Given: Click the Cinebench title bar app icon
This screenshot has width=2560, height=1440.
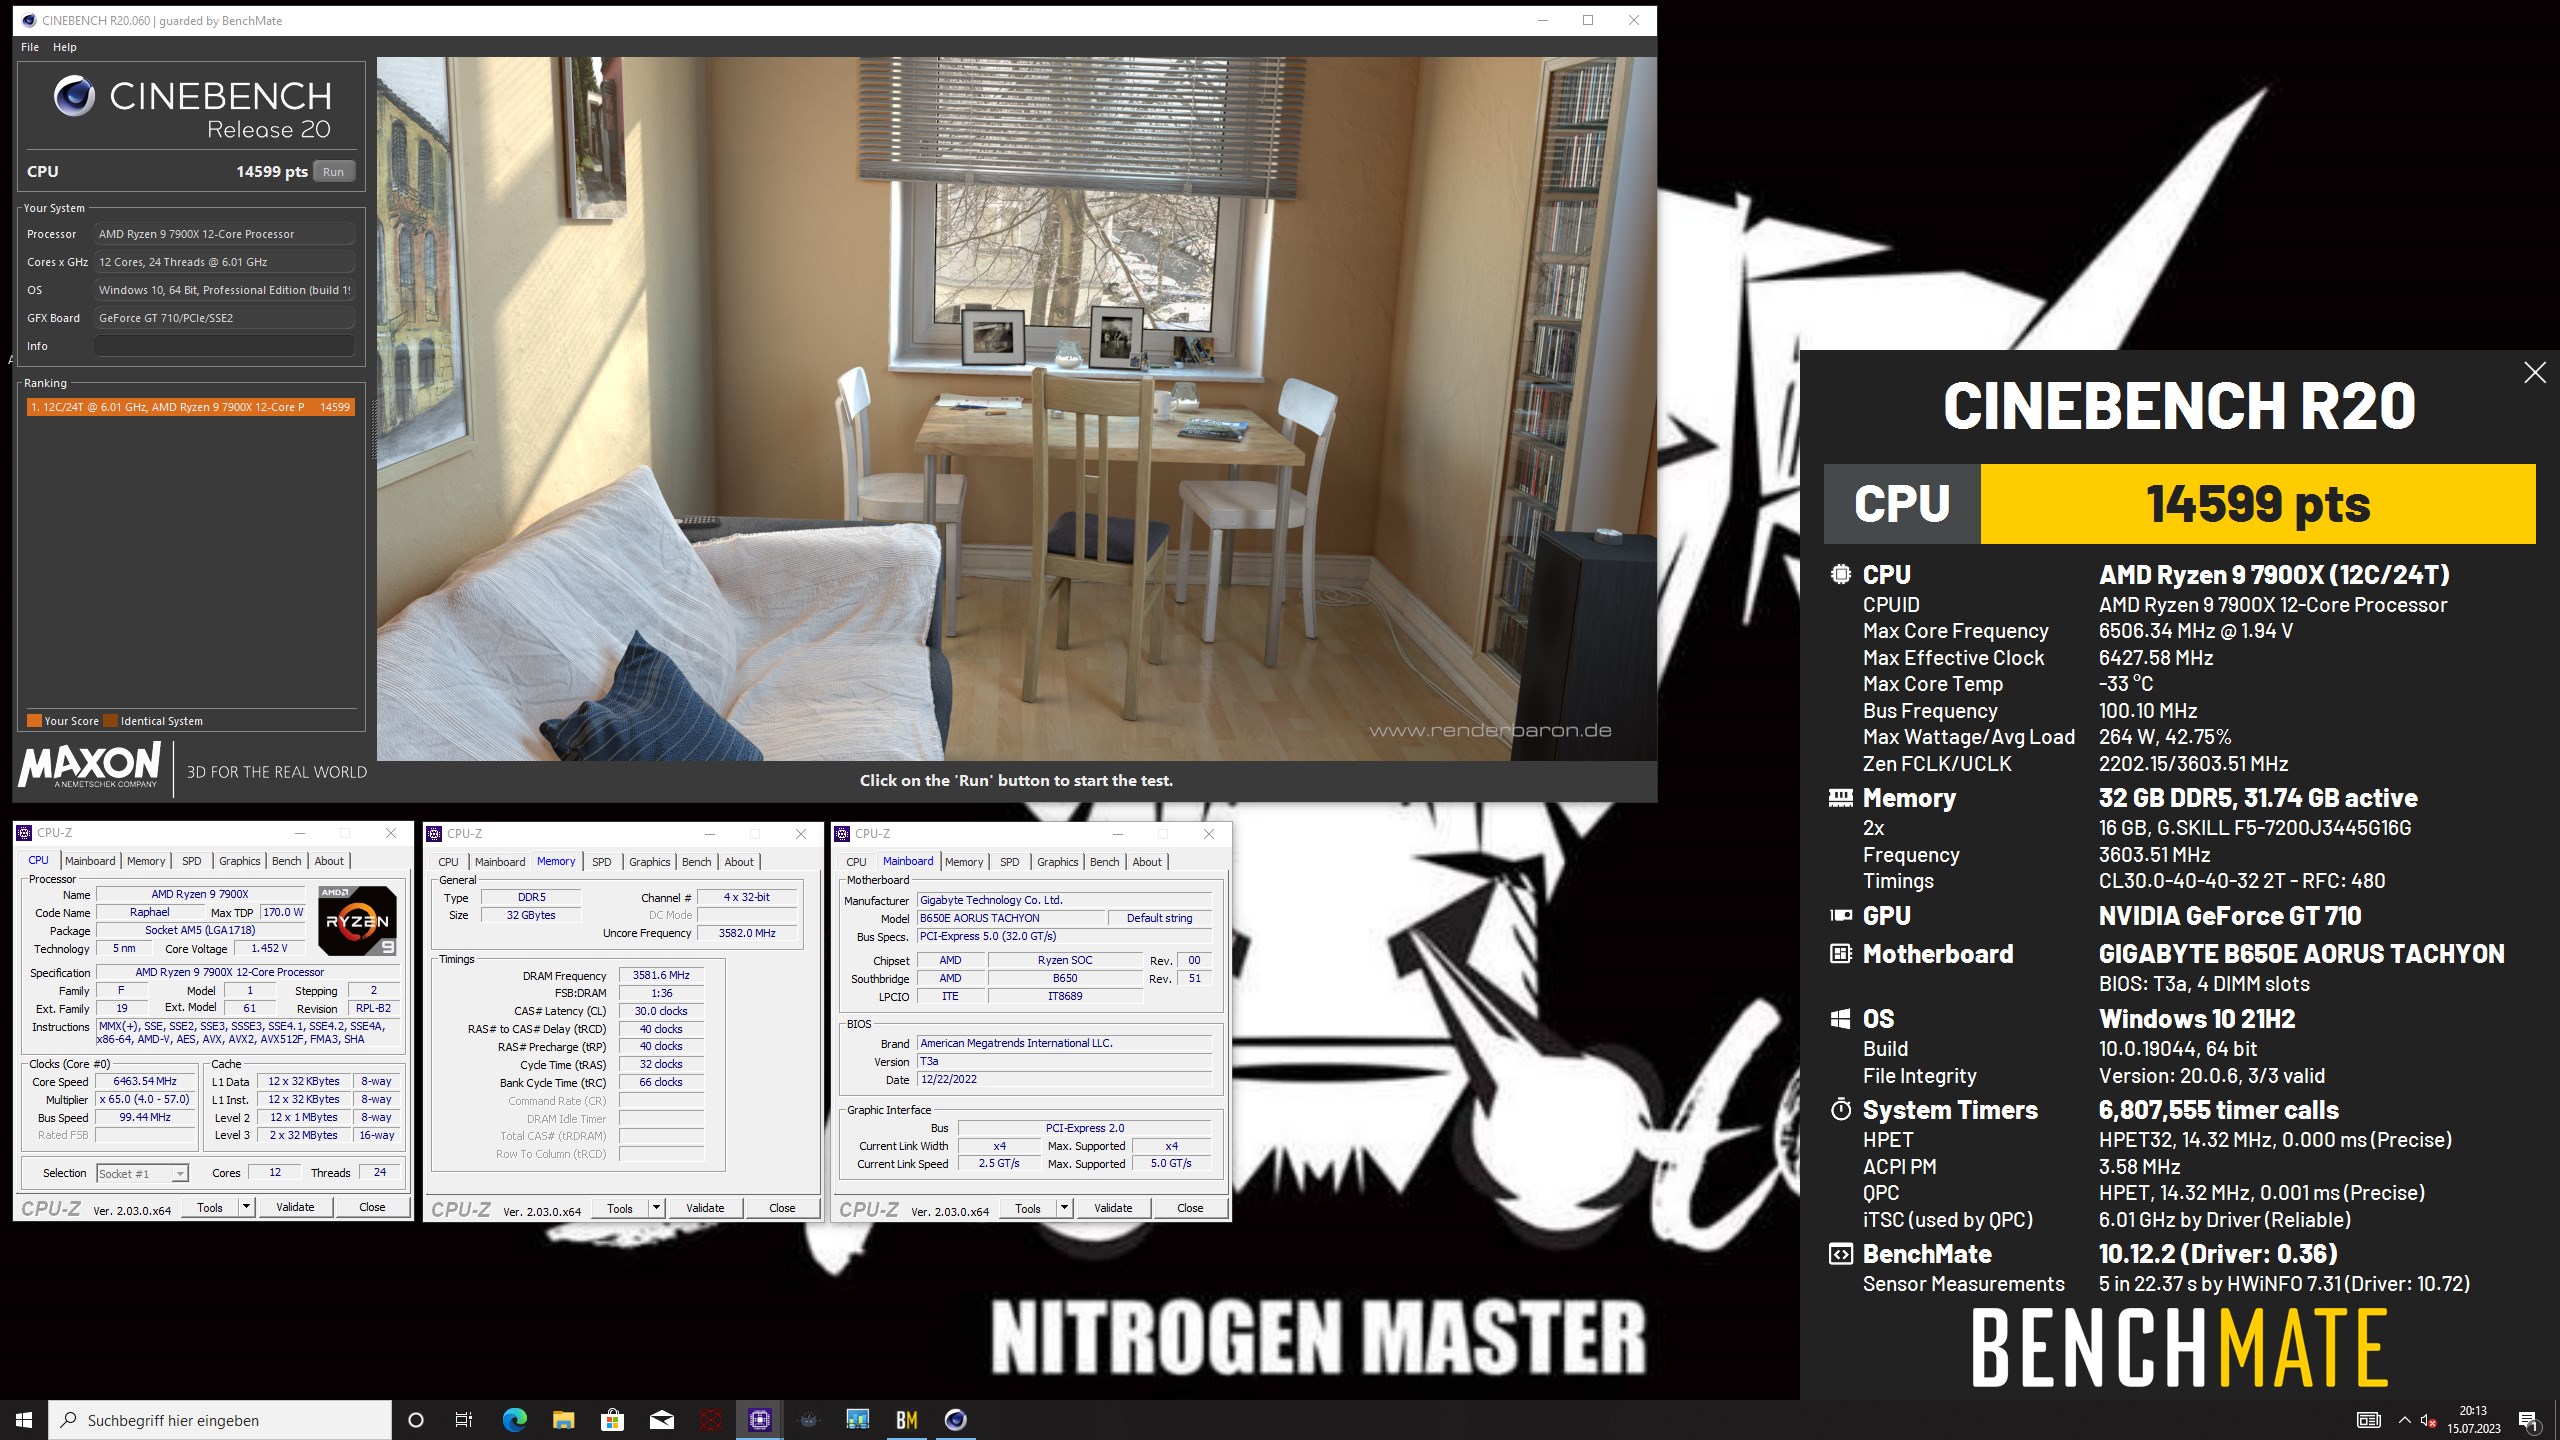Looking at the screenshot, I should pos(28,20).
